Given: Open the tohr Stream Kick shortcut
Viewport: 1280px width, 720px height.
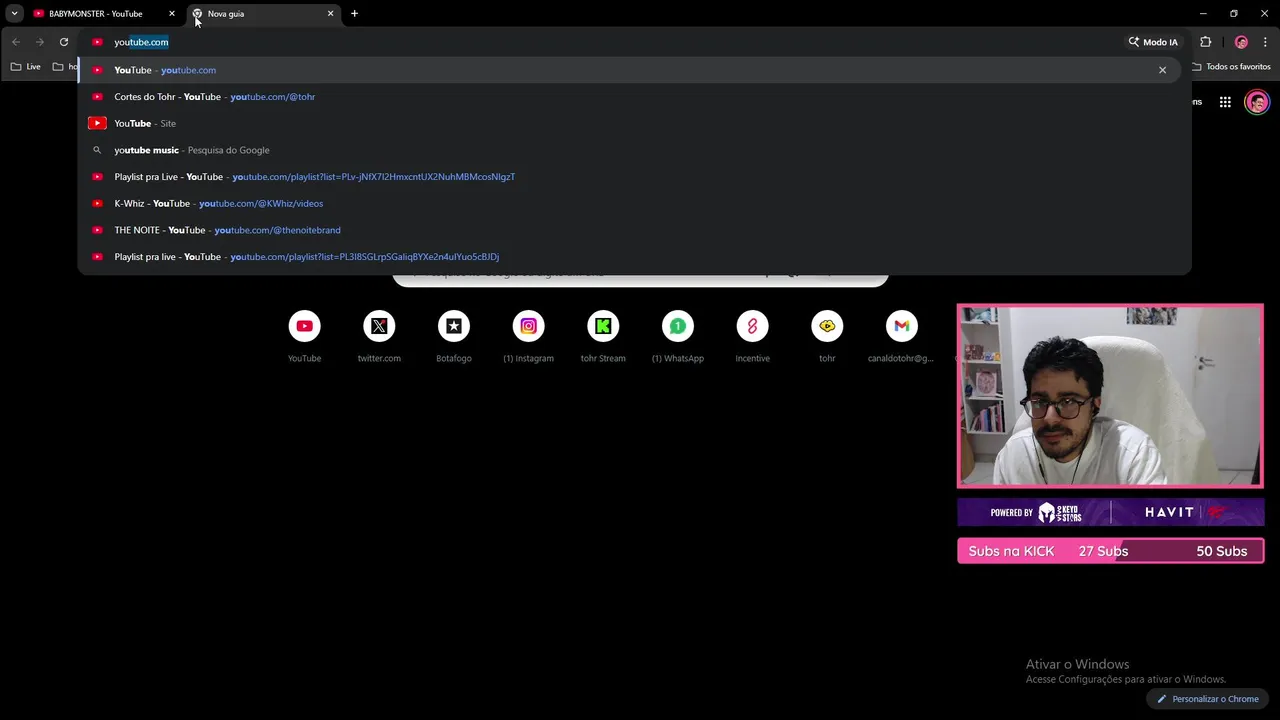Looking at the screenshot, I should pyautogui.click(x=603, y=336).
